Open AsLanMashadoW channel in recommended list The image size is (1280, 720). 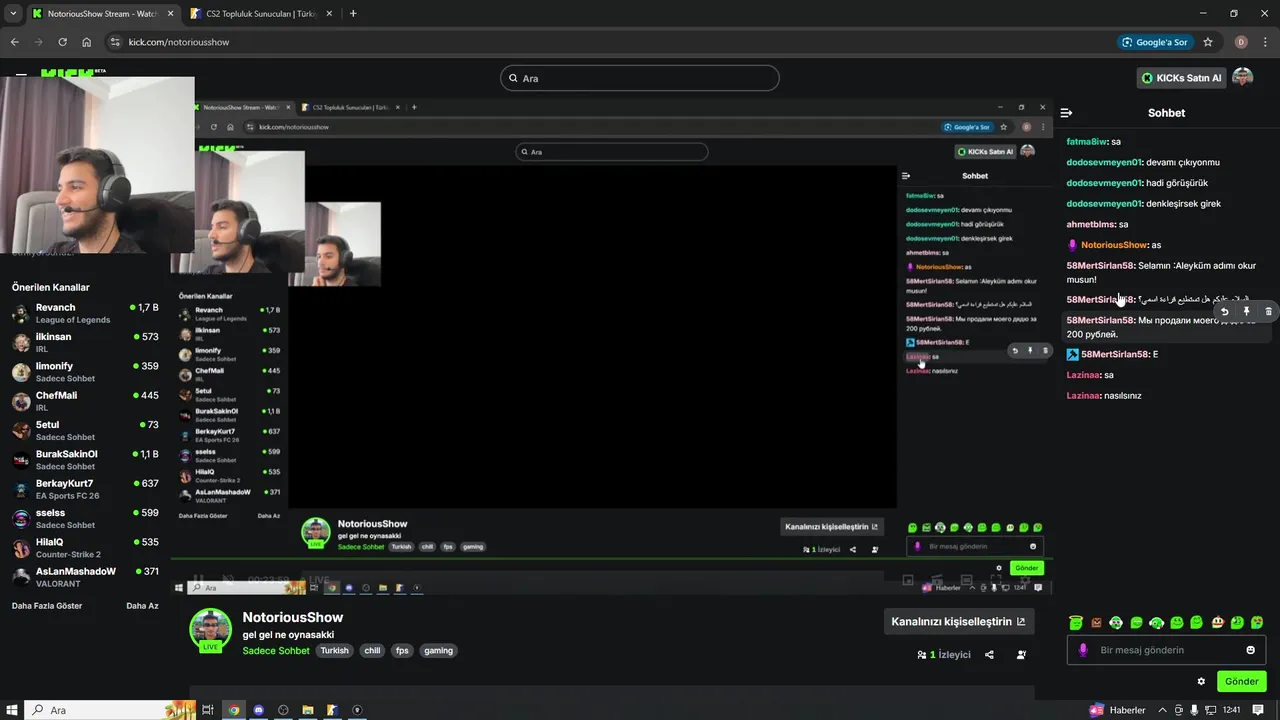tap(85, 577)
